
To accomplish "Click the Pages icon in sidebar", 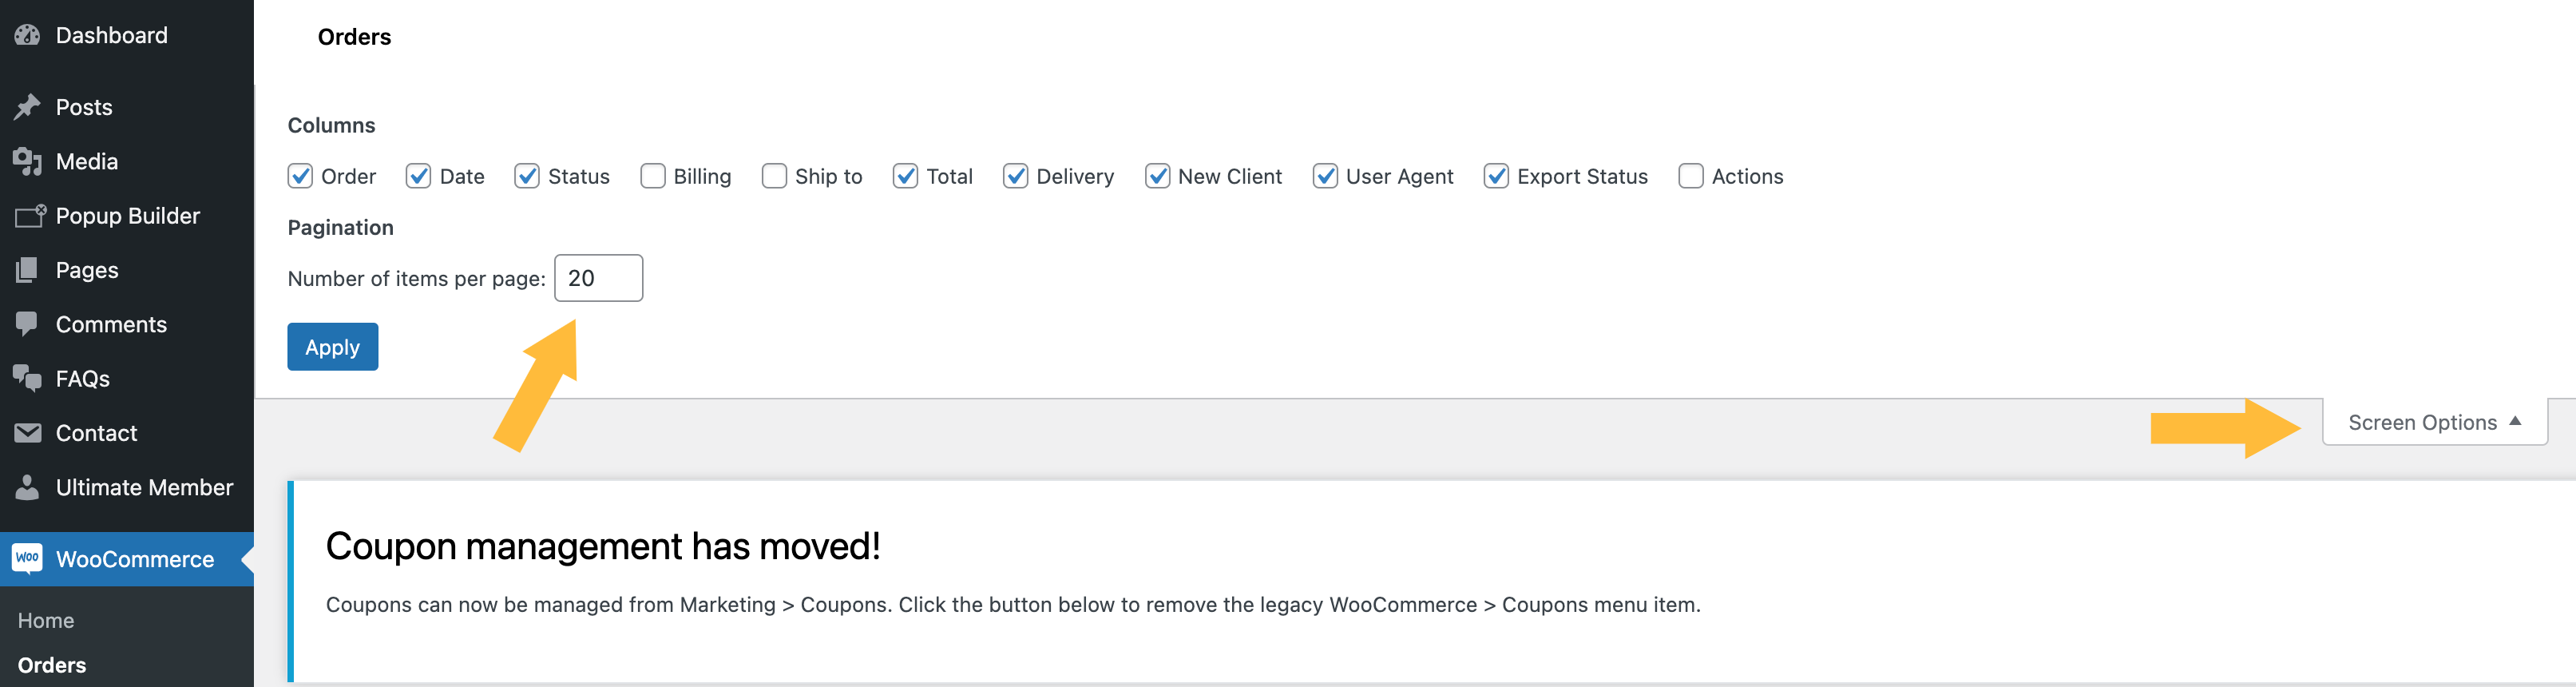I will (x=28, y=270).
